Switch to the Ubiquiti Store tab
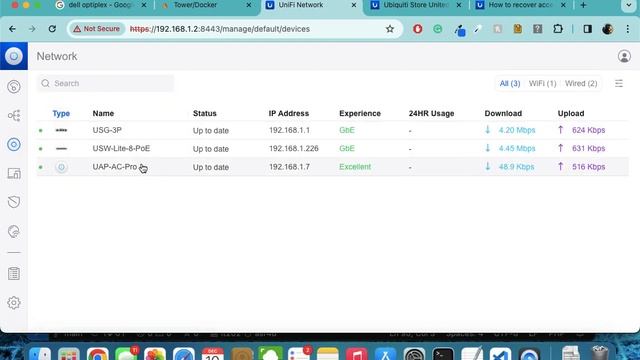Image resolution: width=640 pixels, height=360 pixels. coord(415,5)
